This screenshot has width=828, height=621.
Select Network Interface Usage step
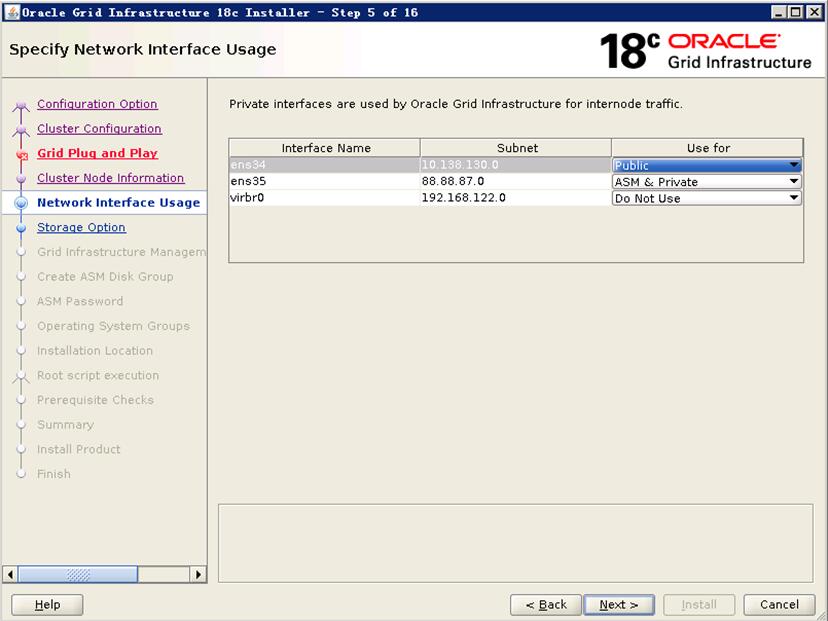click(x=118, y=203)
